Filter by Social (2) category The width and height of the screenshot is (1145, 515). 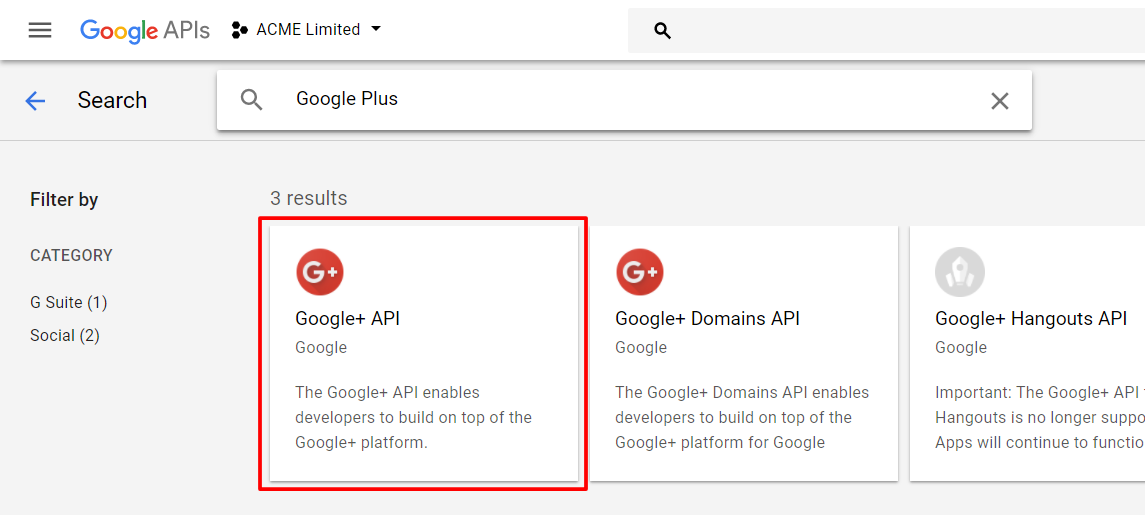tap(65, 336)
